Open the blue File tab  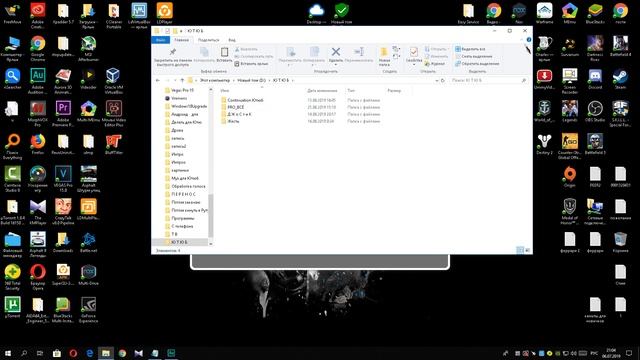coord(160,40)
